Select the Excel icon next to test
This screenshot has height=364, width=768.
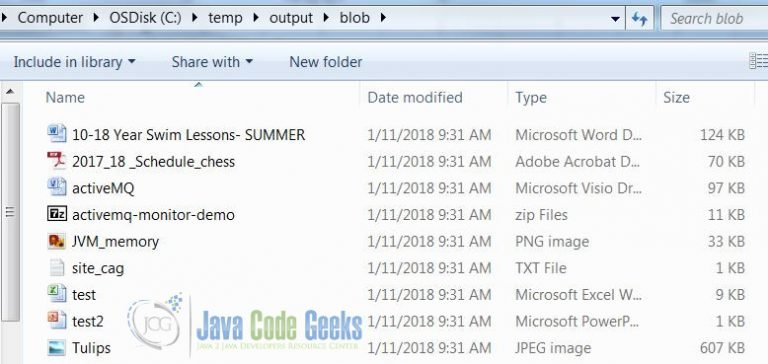point(57,294)
